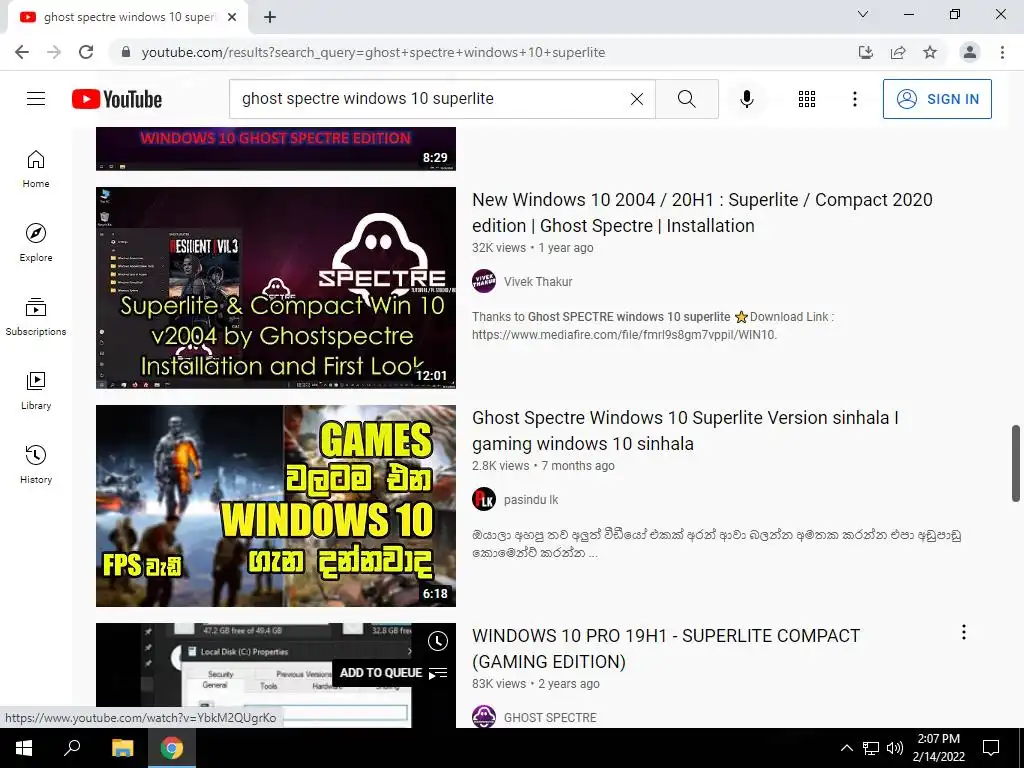The image size is (1024, 768).
Task: Open the volume tray icon
Action: (895, 748)
